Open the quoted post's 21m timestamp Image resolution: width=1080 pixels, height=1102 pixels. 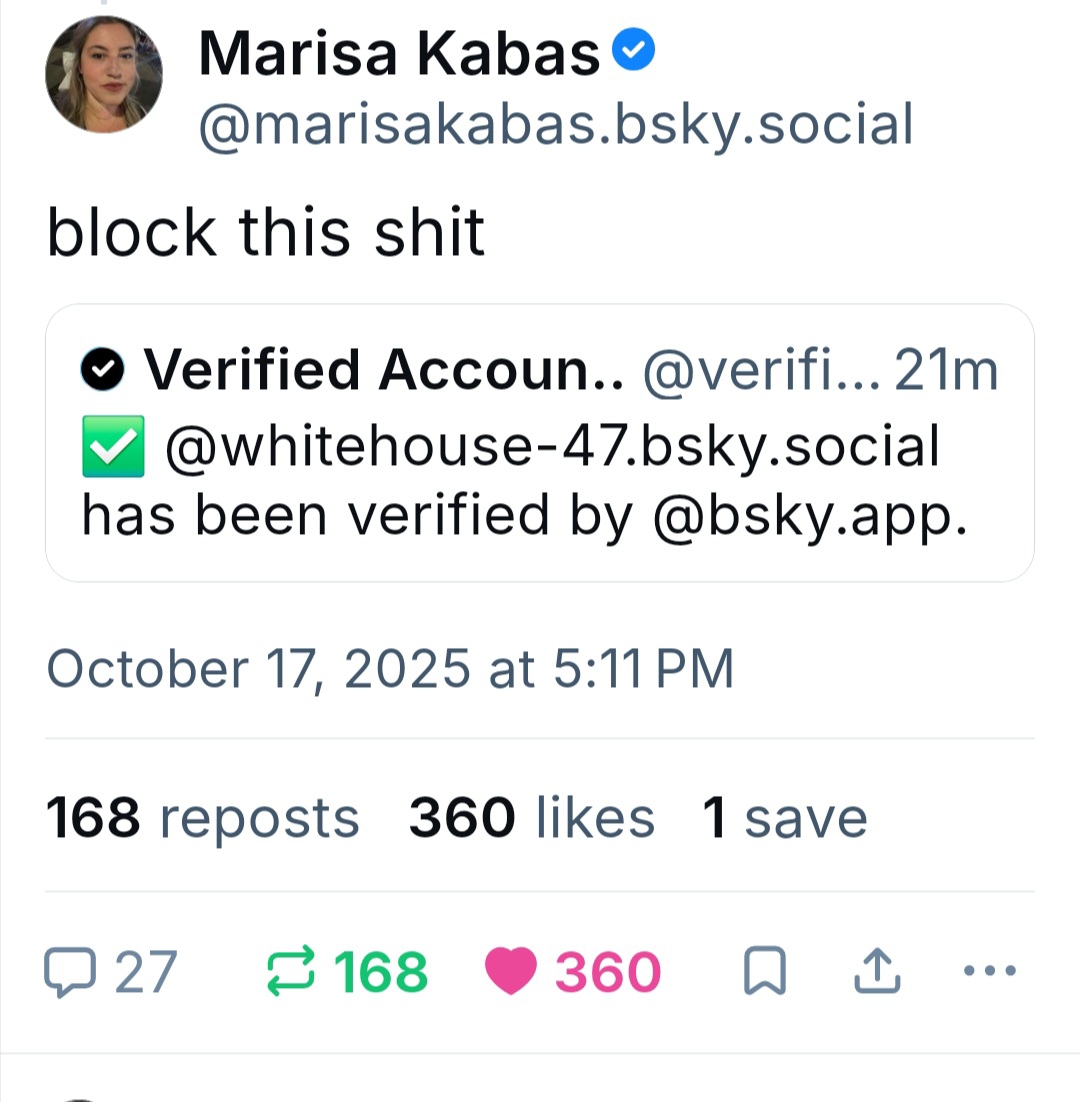click(x=945, y=371)
